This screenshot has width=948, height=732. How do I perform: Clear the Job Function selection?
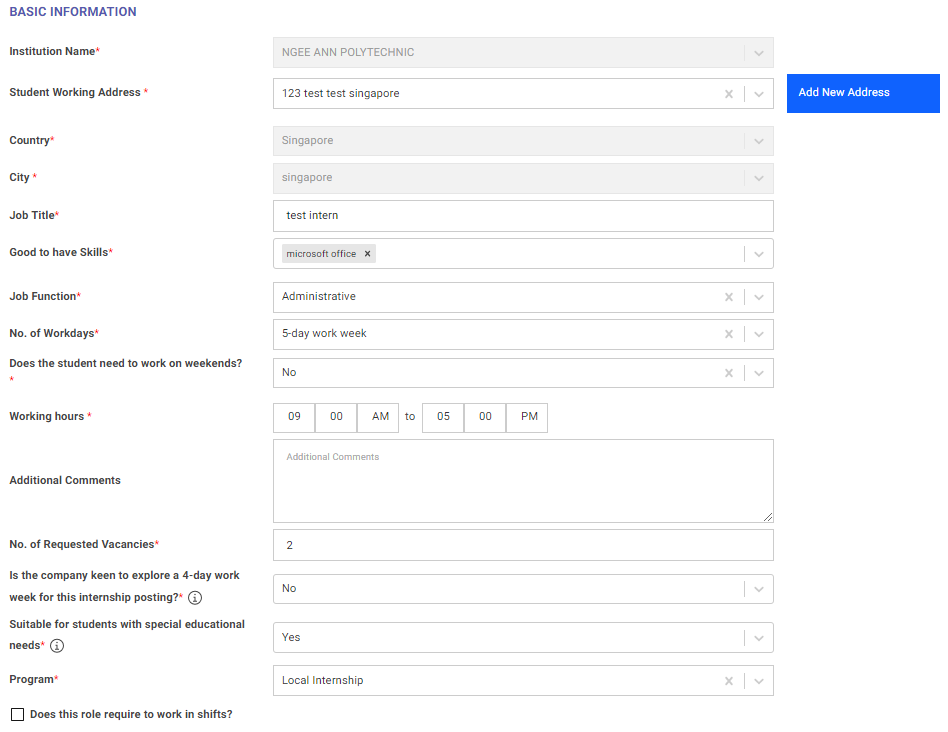coord(729,296)
